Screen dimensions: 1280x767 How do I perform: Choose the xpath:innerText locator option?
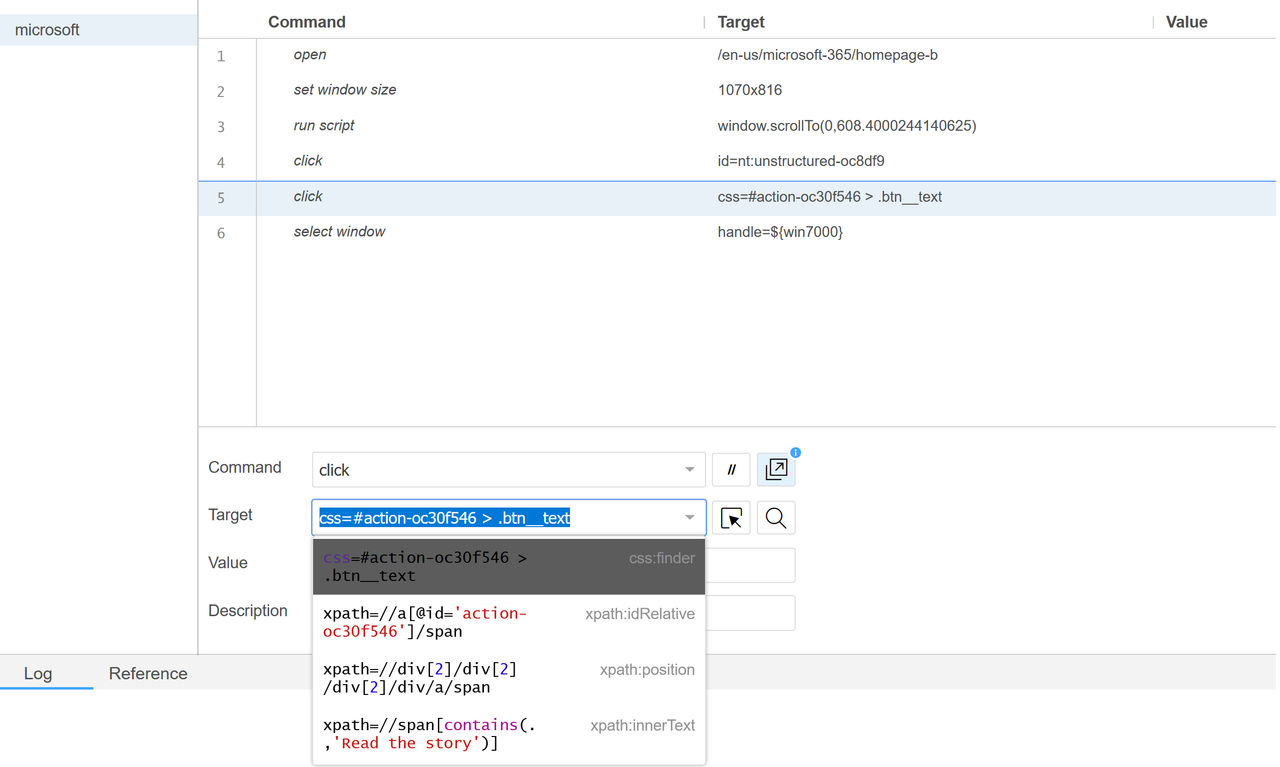coord(509,735)
